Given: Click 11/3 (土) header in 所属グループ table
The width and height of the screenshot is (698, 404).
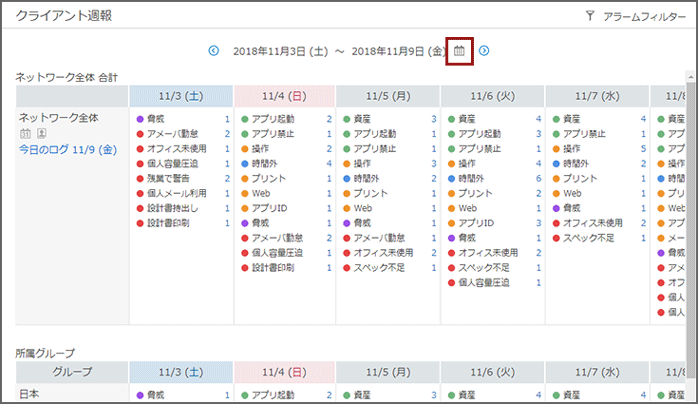Looking at the screenshot, I should pyautogui.click(x=181, y=372).
